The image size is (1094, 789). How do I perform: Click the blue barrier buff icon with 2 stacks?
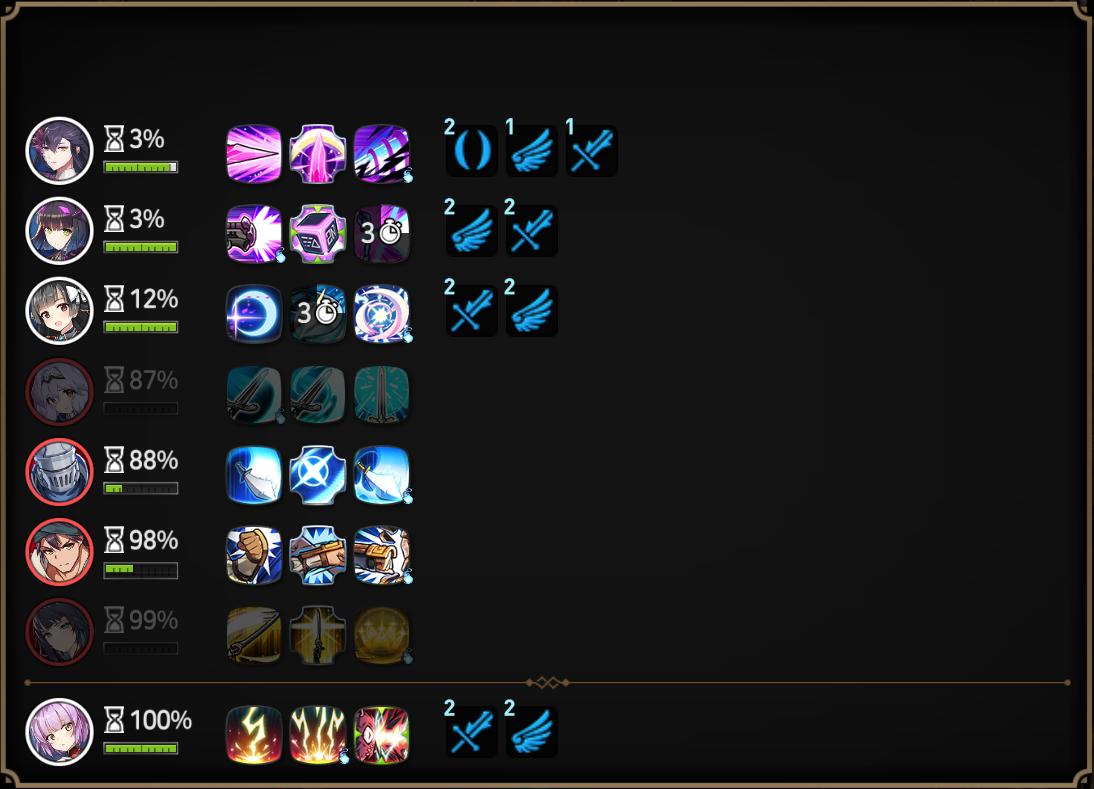(472, 151)
